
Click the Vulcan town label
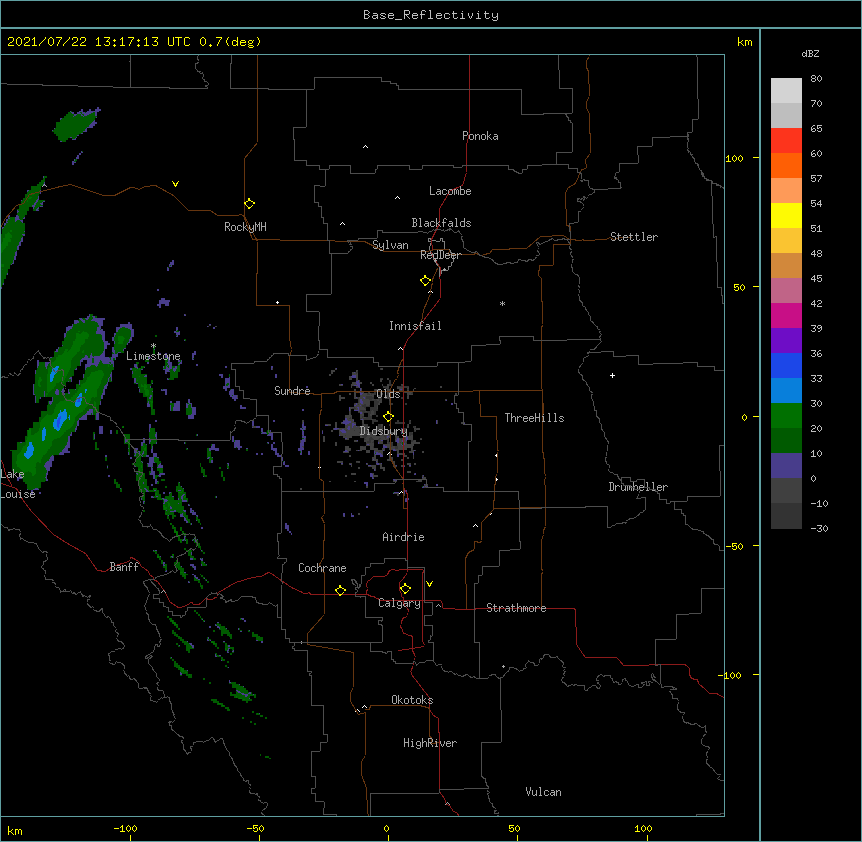click(543, 792)
